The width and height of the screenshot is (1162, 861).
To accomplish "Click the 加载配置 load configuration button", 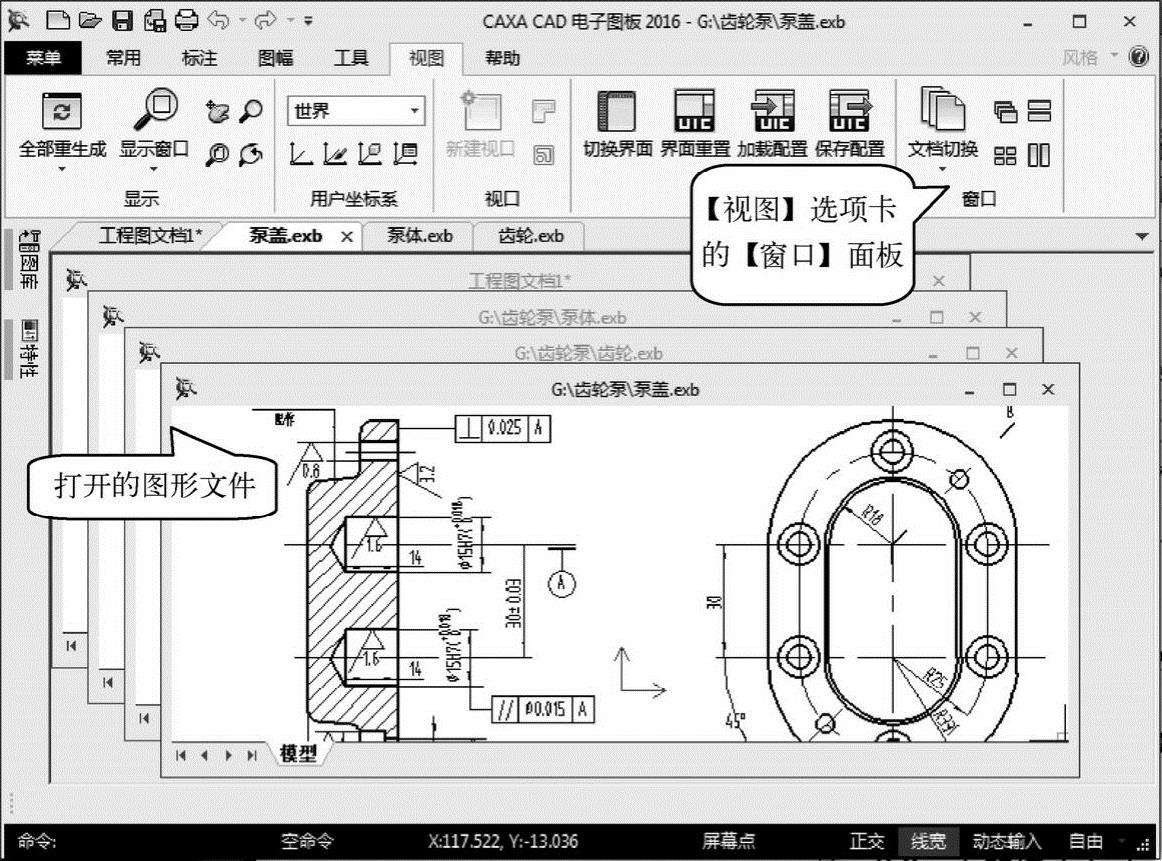I will tap(772, 123).
